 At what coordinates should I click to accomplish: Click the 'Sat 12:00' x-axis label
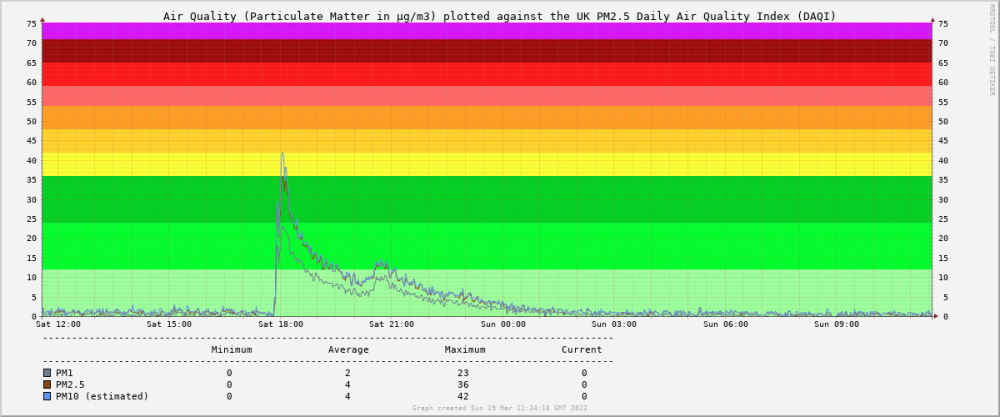click(58, 324)
